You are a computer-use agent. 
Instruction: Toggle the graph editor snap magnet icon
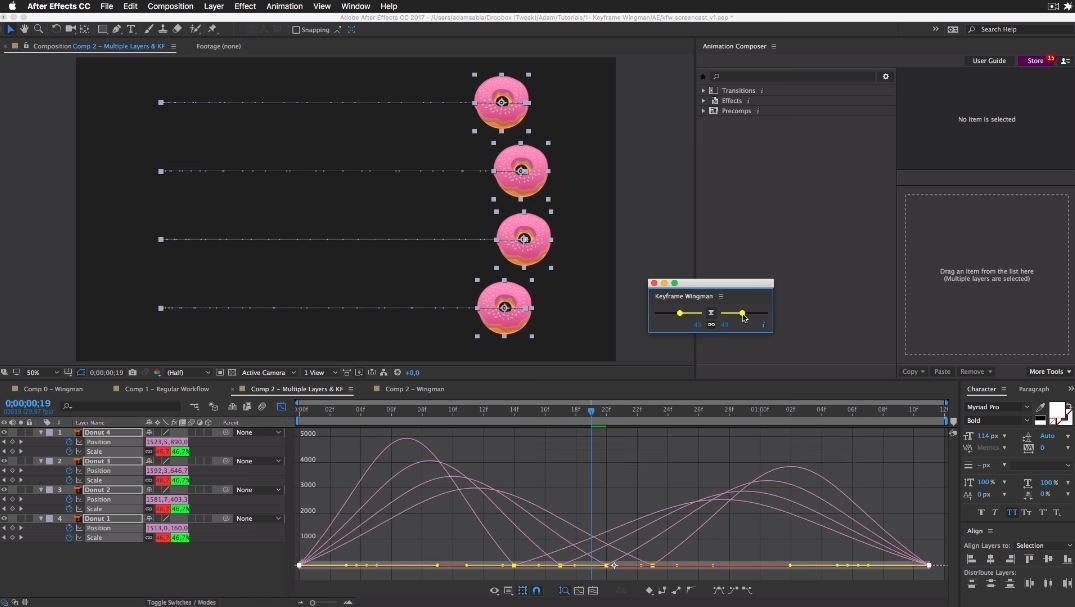[536, 590]
